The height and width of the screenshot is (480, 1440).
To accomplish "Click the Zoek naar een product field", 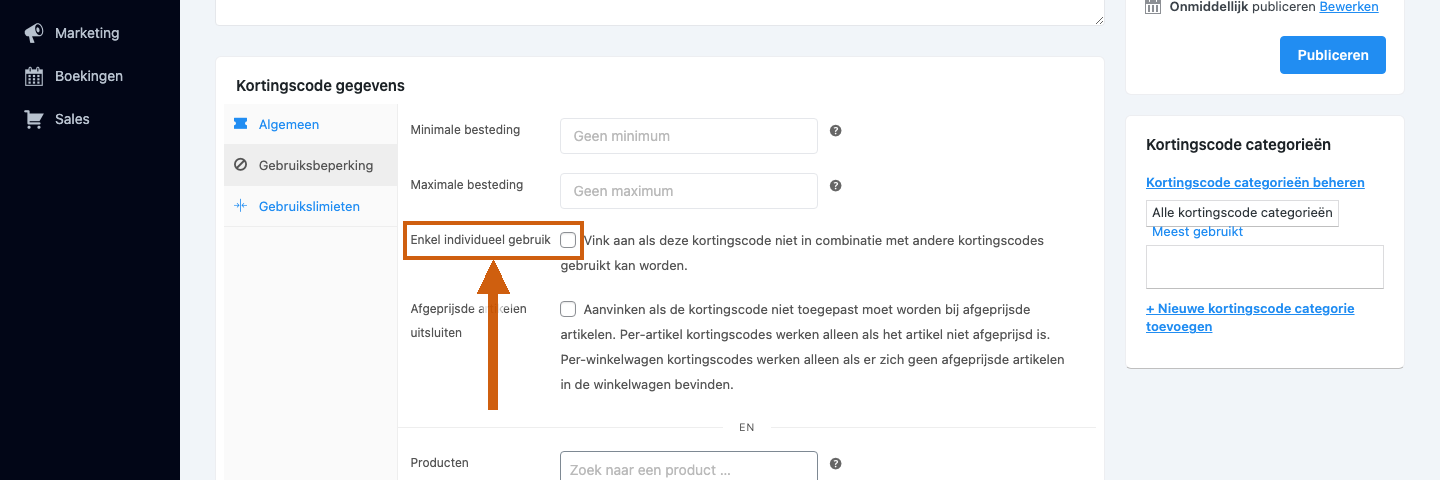I will [689, 468].
